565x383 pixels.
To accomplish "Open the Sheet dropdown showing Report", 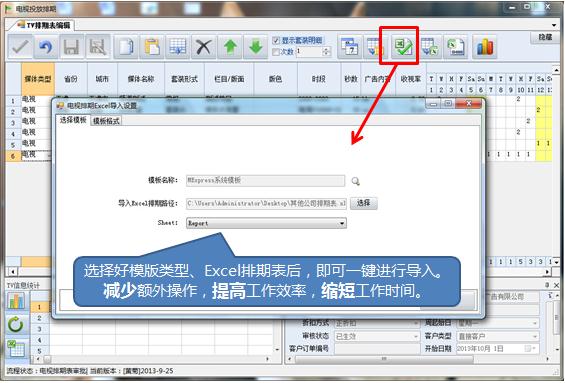I will (x=342, y=223).
